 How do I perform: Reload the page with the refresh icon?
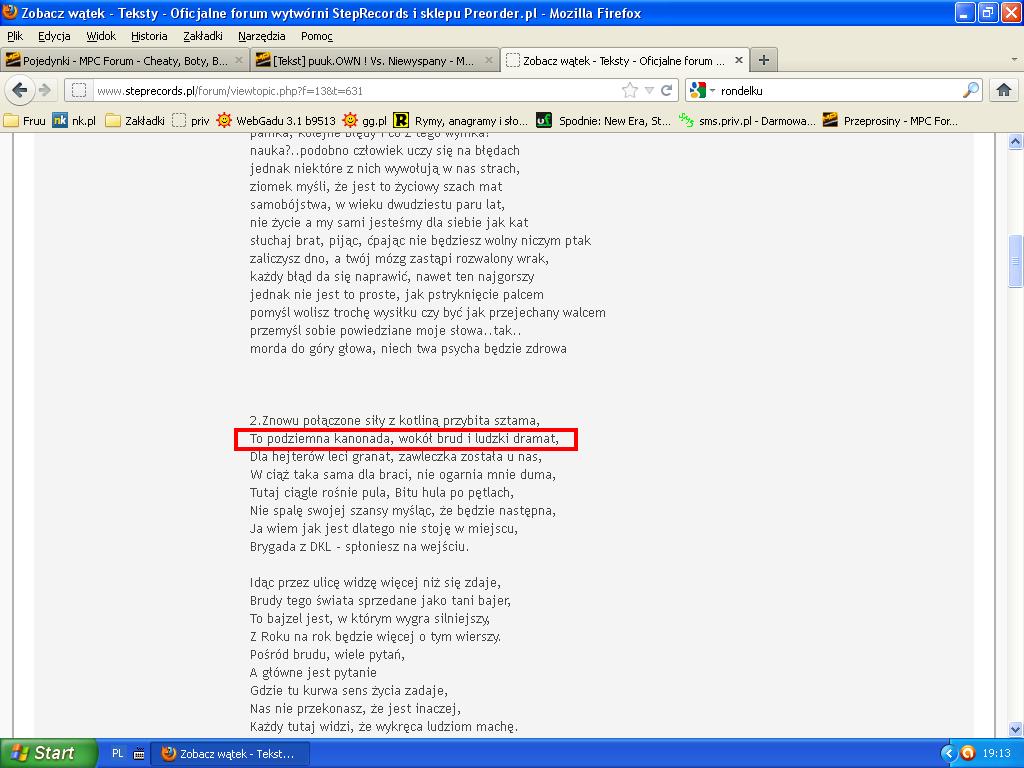point(667,90)
